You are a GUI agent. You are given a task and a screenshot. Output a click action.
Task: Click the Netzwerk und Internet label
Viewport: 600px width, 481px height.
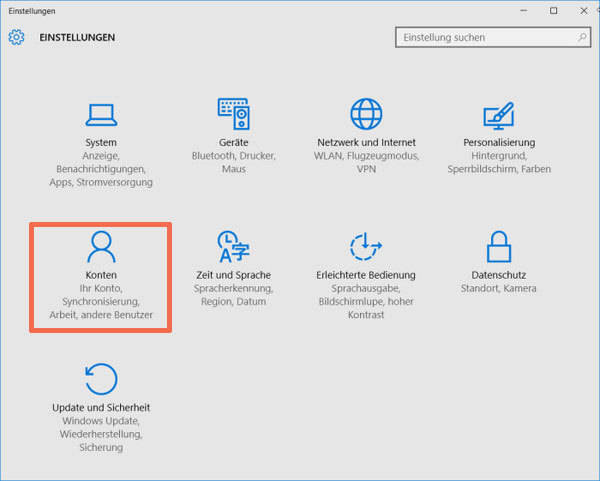pyautogui.click(x=366, y=142)
